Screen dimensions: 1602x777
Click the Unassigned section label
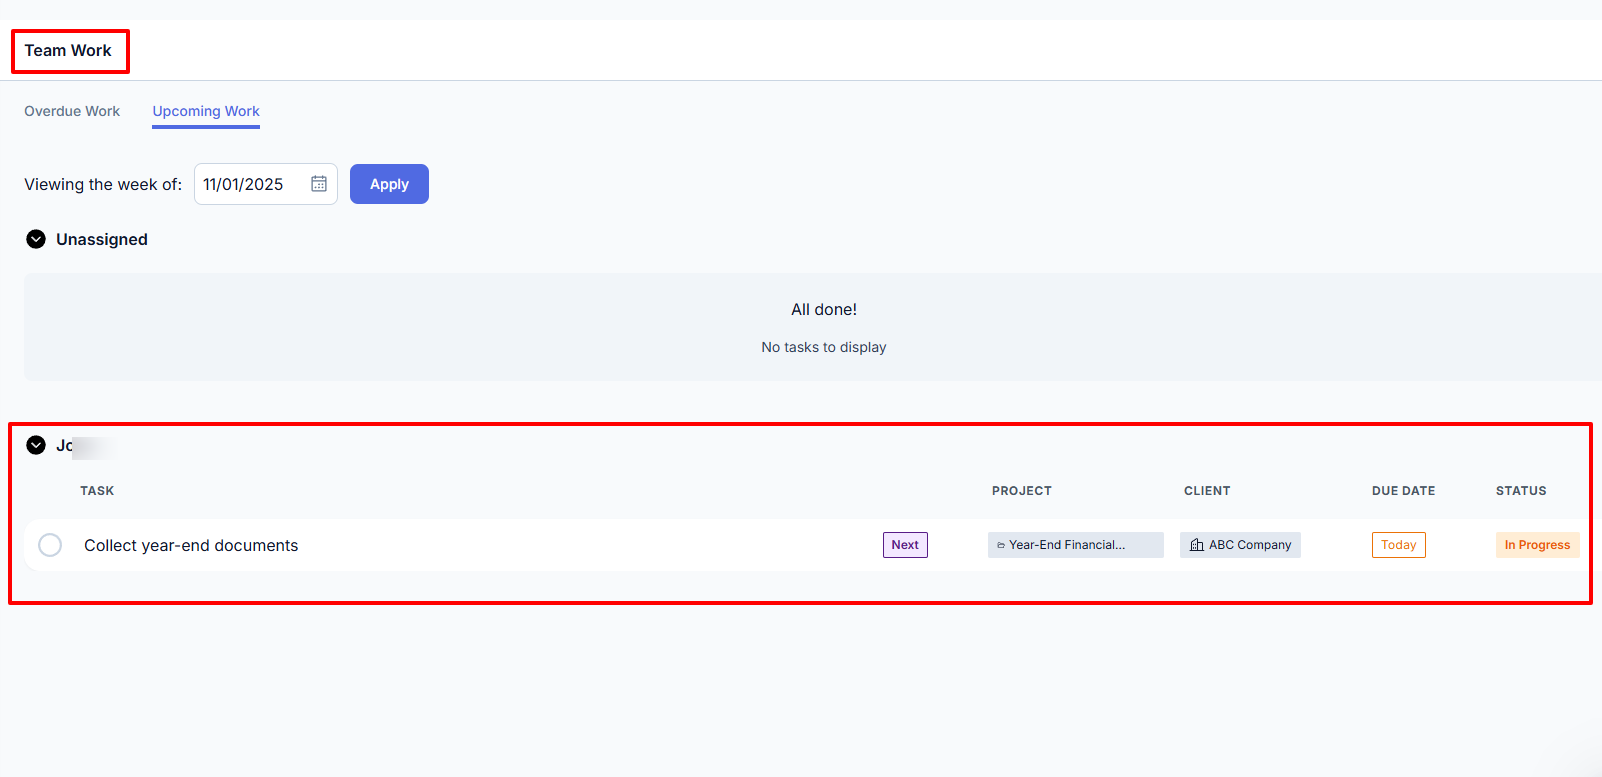pos(102,239)
